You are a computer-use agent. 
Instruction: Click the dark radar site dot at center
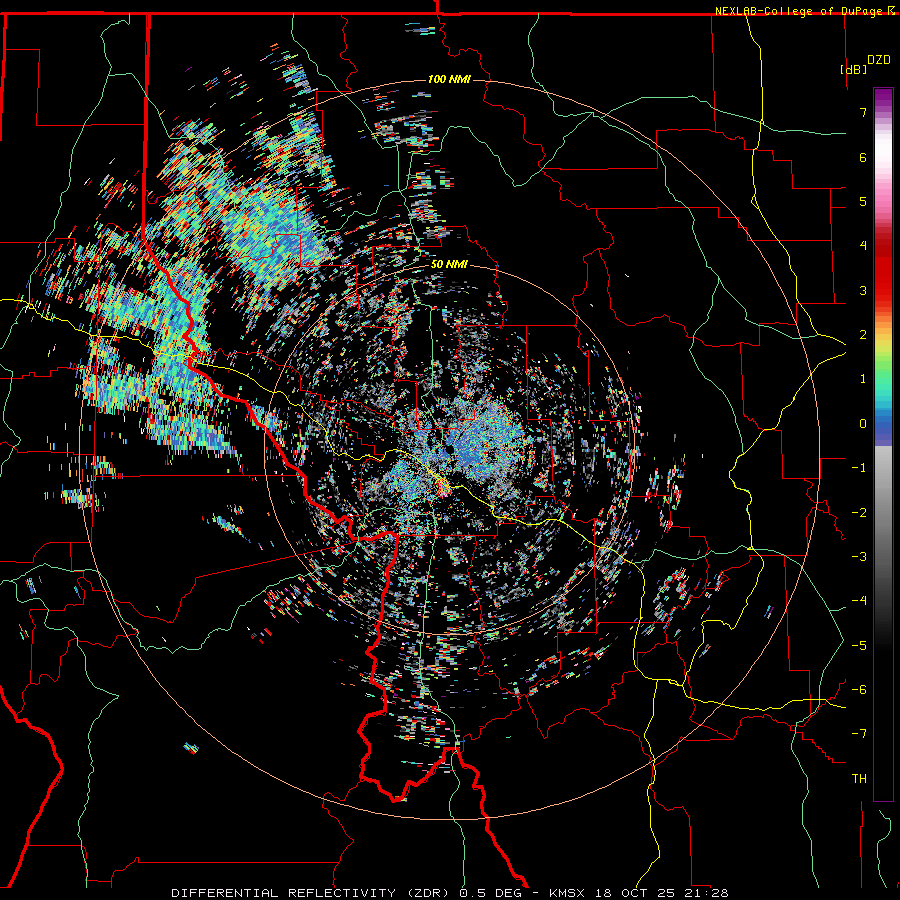tap(449, 449)
